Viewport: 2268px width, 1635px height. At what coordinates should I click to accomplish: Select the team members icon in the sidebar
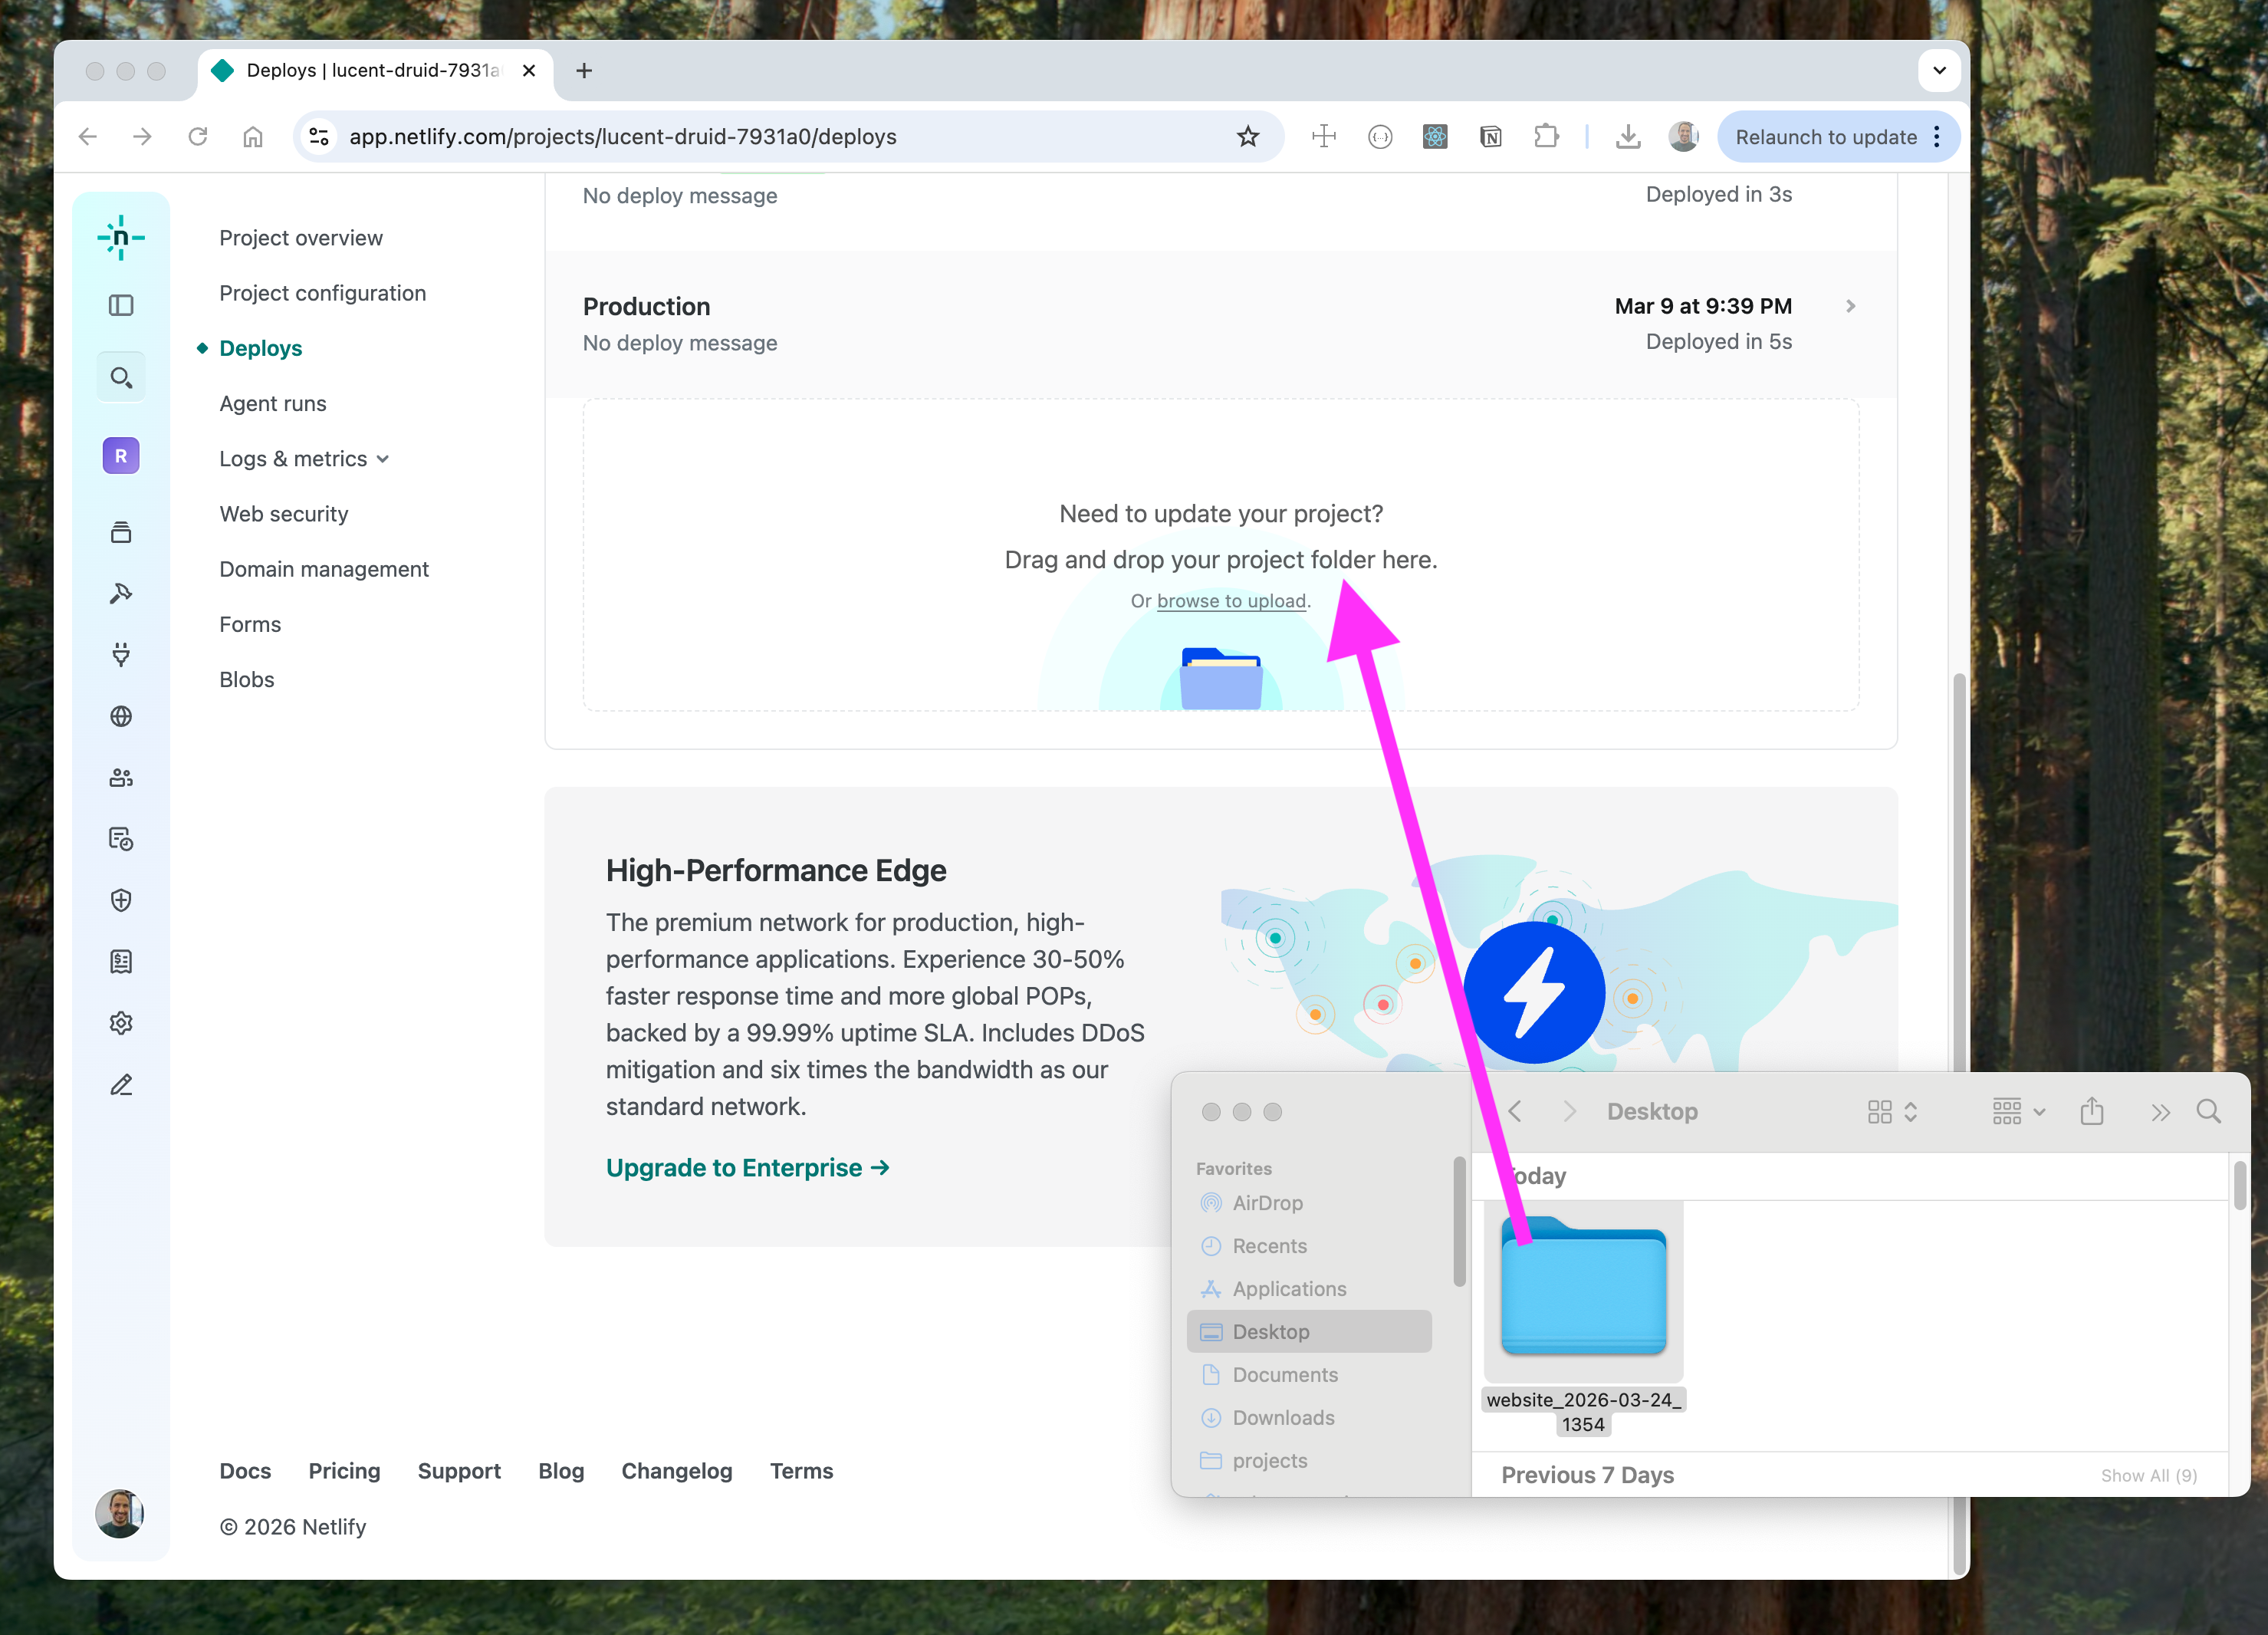tap(121, 777)
